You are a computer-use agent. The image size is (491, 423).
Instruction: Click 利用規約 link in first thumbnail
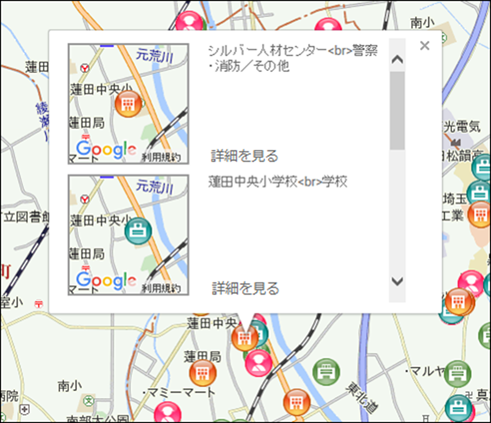tap(162, 157)
